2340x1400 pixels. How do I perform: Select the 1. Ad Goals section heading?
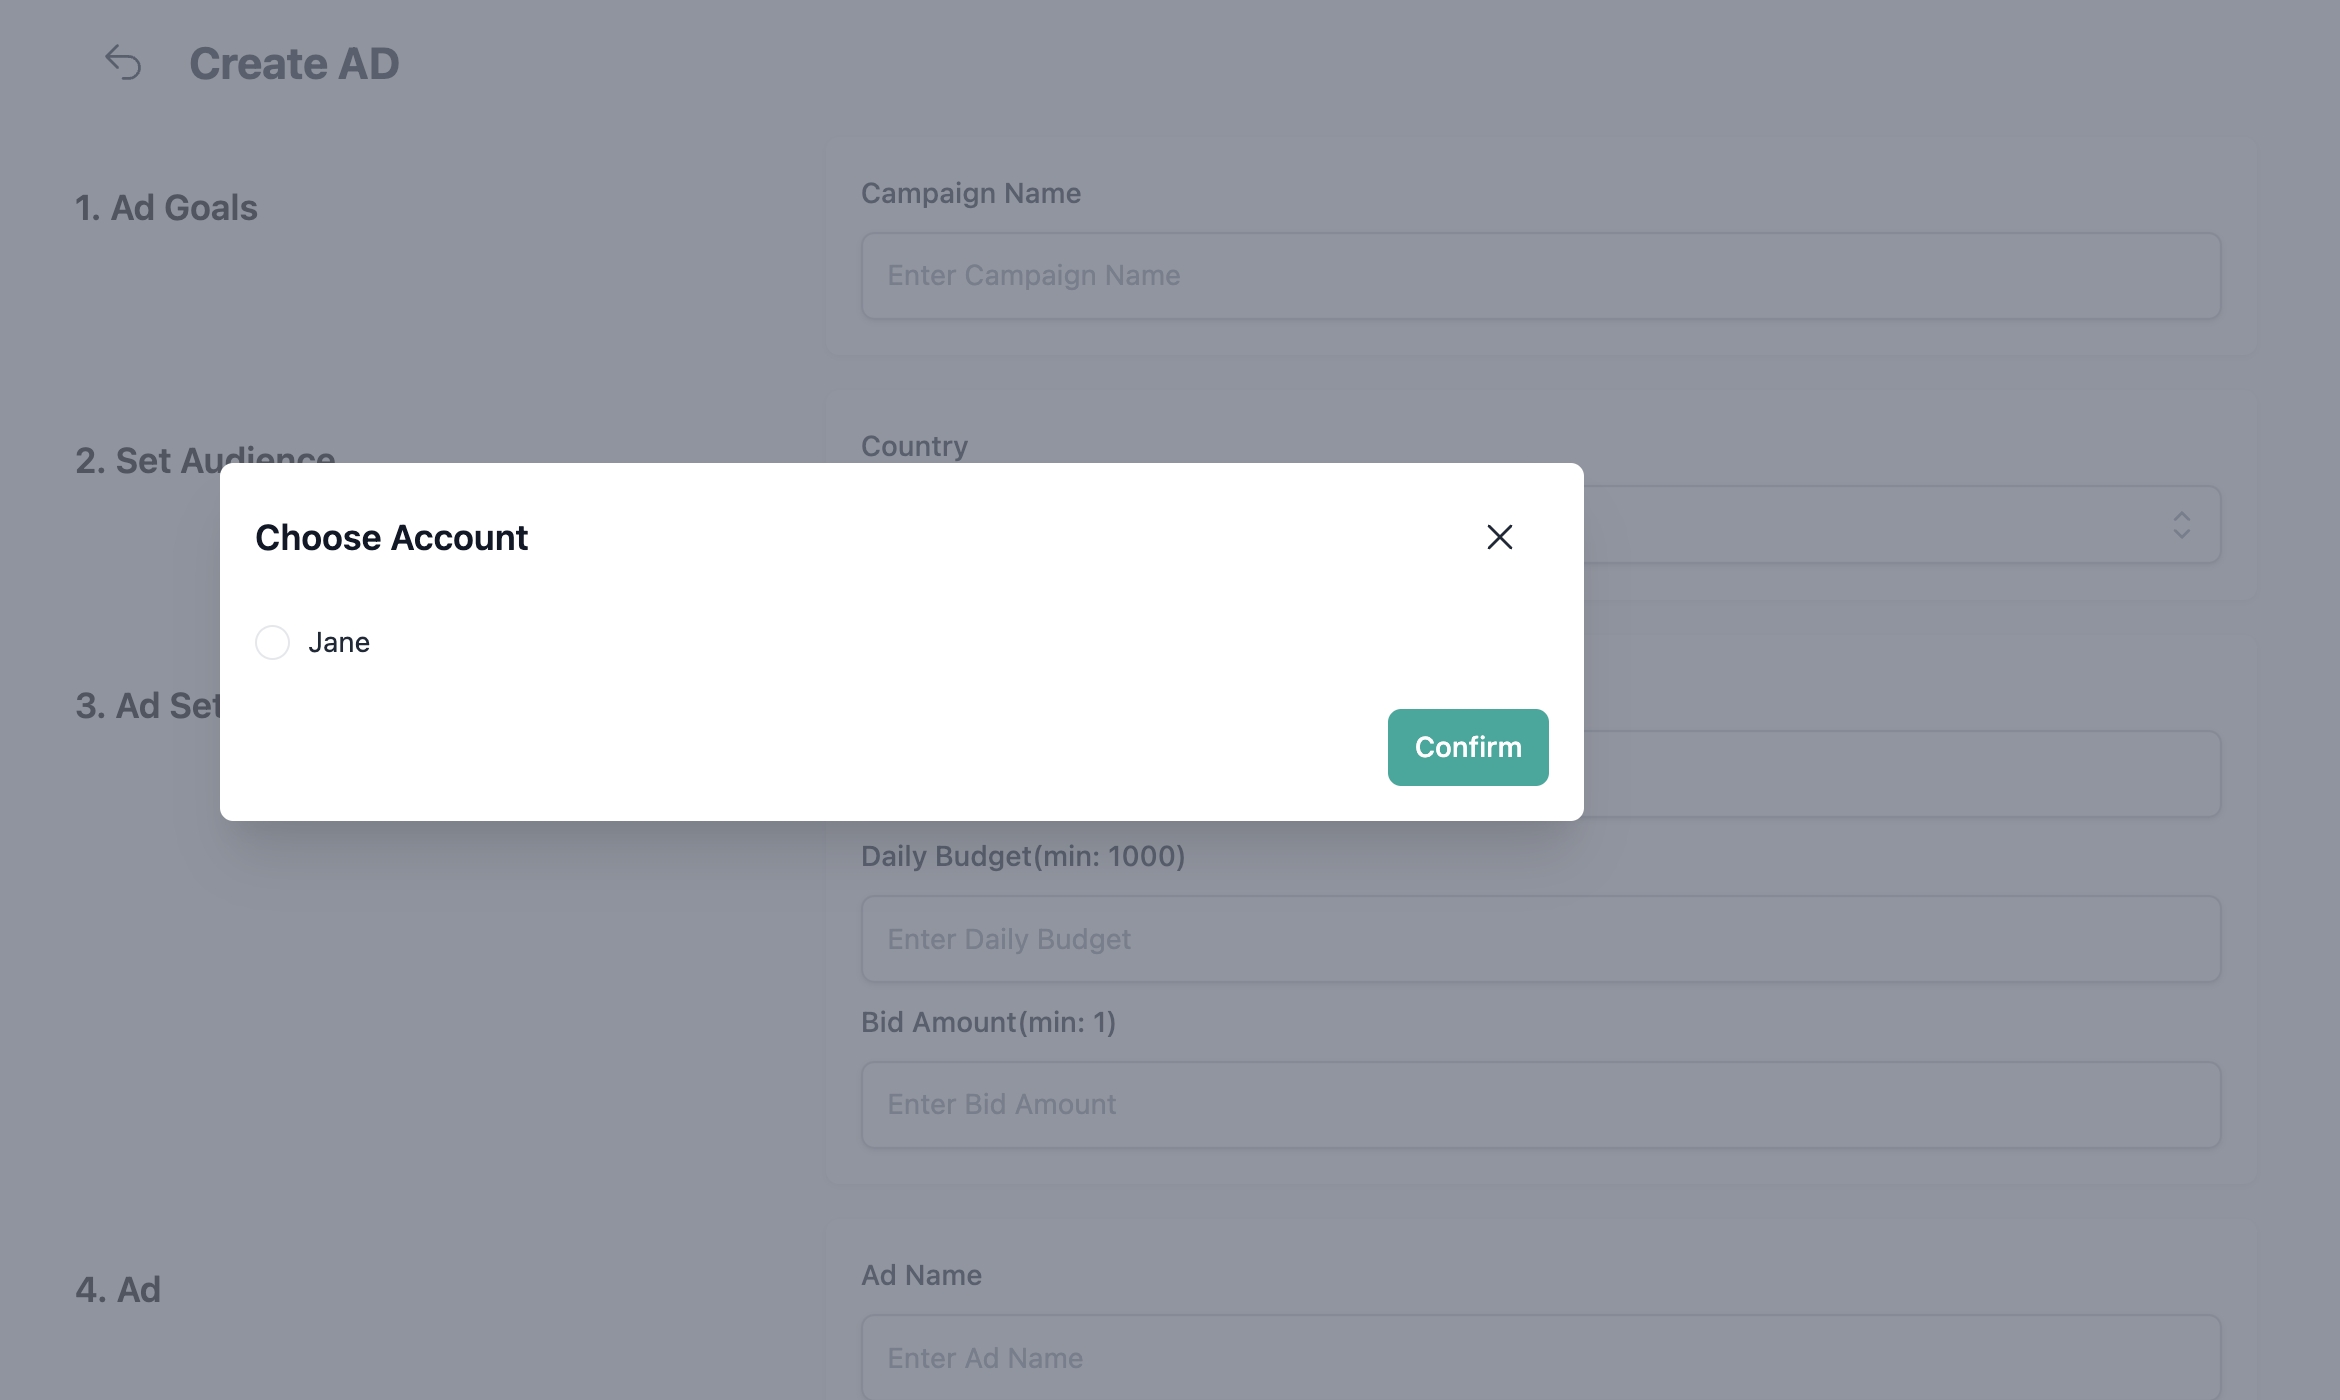click(166, 208)
